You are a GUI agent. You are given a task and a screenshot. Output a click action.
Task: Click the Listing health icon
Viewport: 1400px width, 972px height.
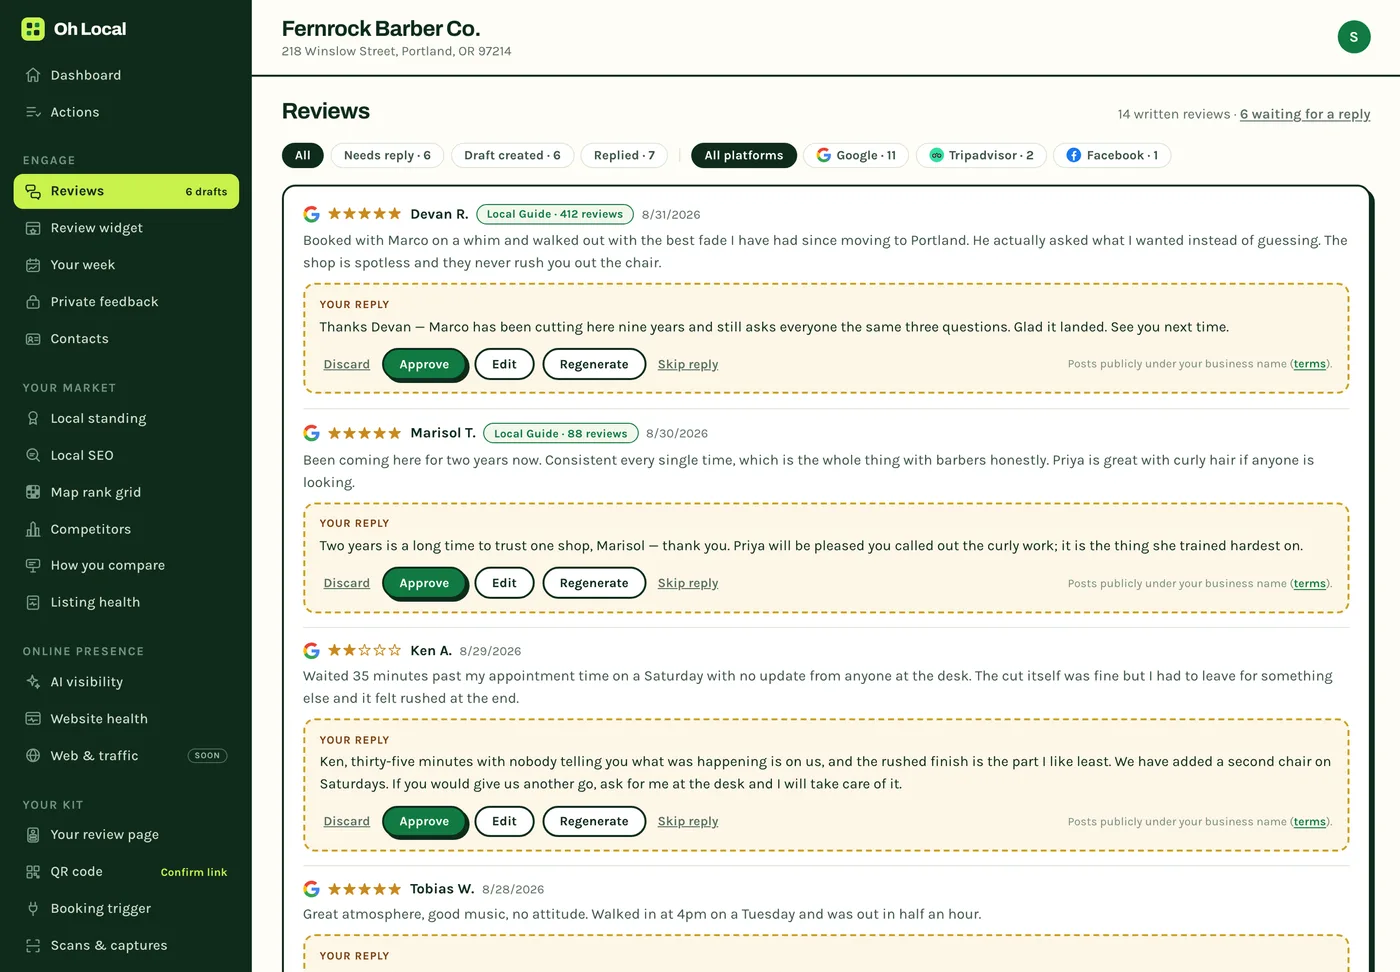point(33,602)
